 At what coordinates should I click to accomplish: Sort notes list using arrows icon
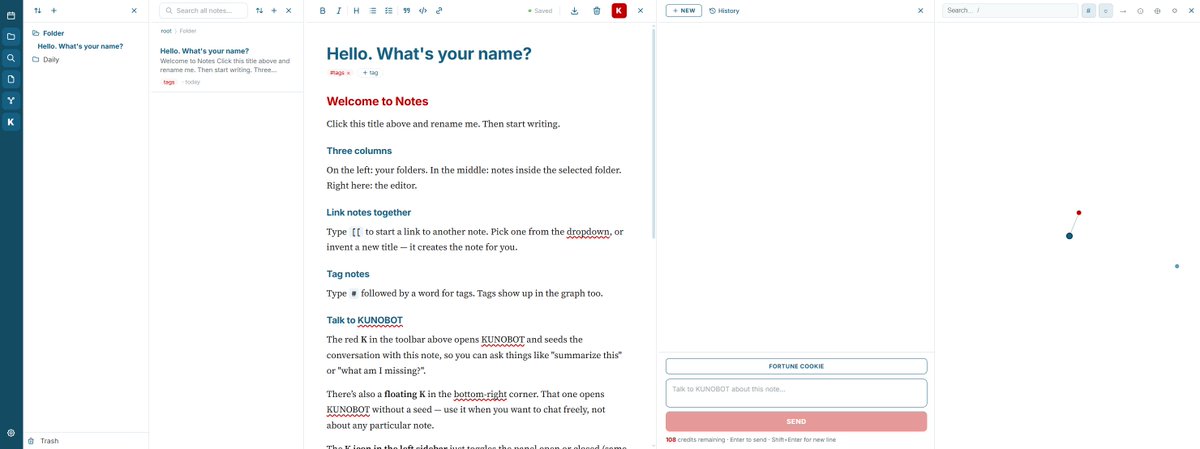(x=259, y=10)
